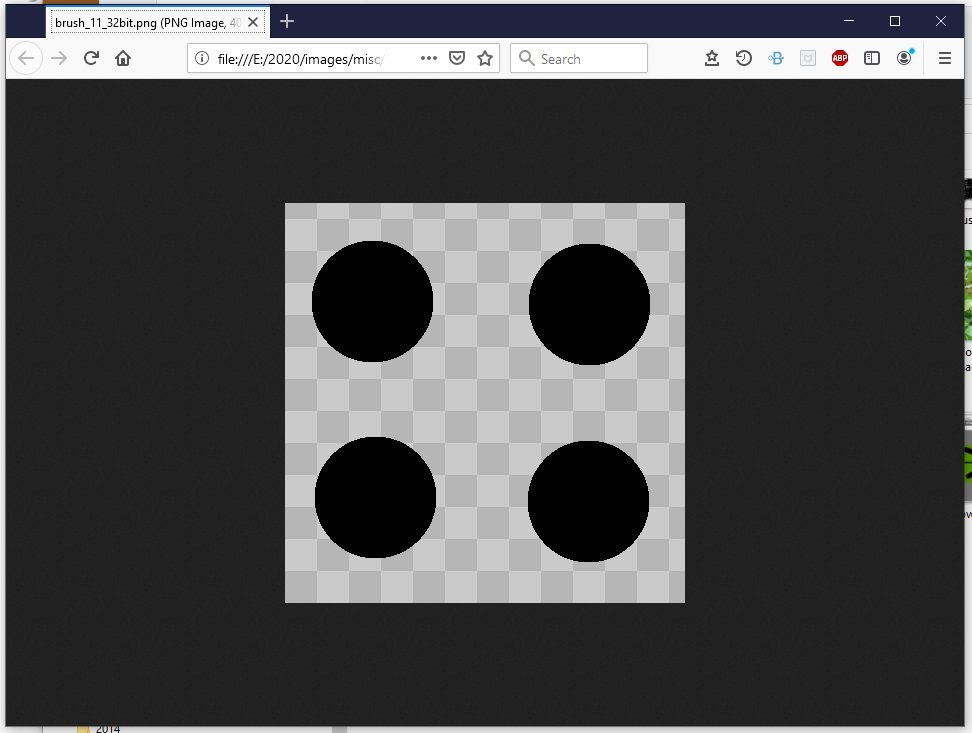Open a new tab with the plus icon
The image size is (972, 733).
(286, 21)
